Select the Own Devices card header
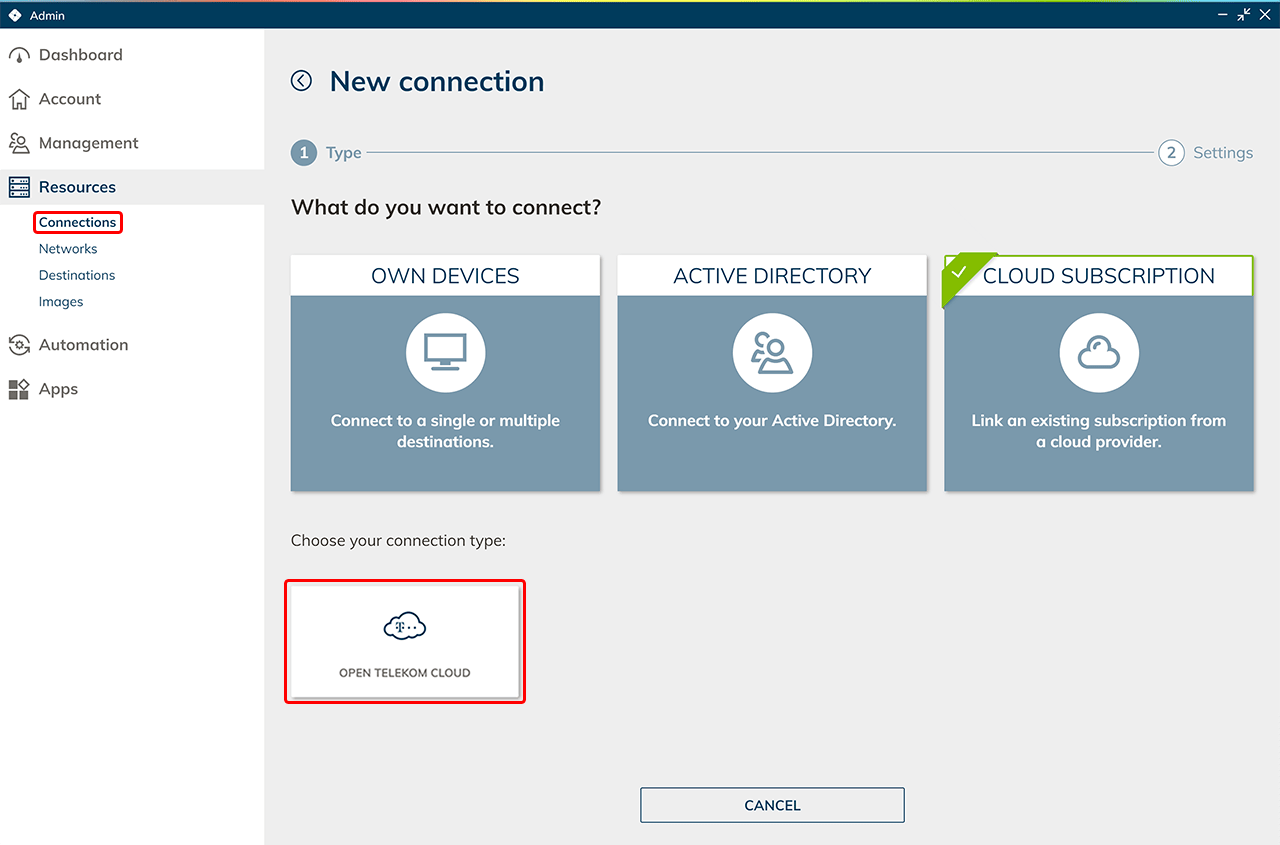Viewport: 1280px width, 845px height. (445, 276)
